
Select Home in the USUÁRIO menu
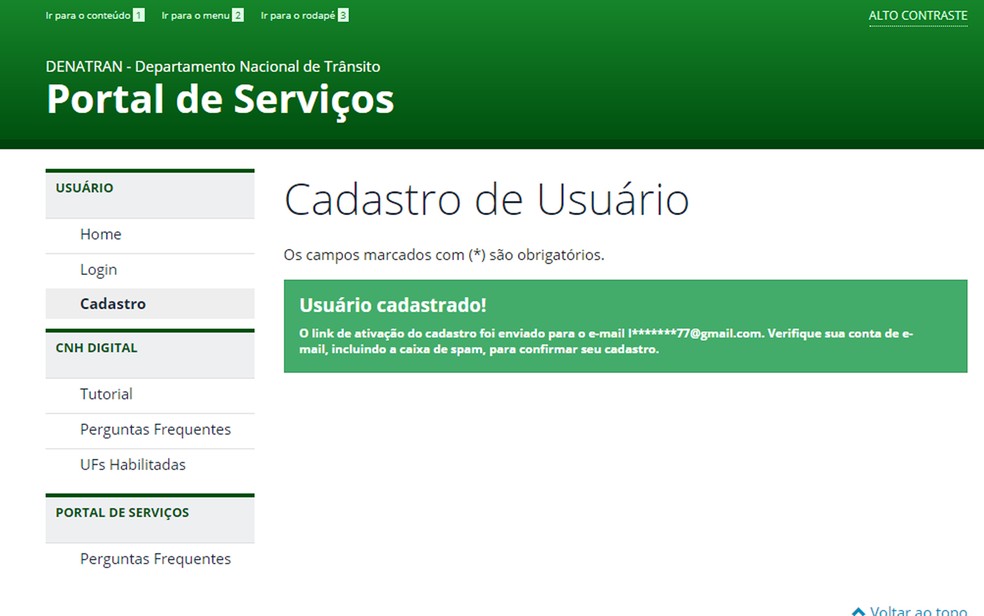coord(101,234)
